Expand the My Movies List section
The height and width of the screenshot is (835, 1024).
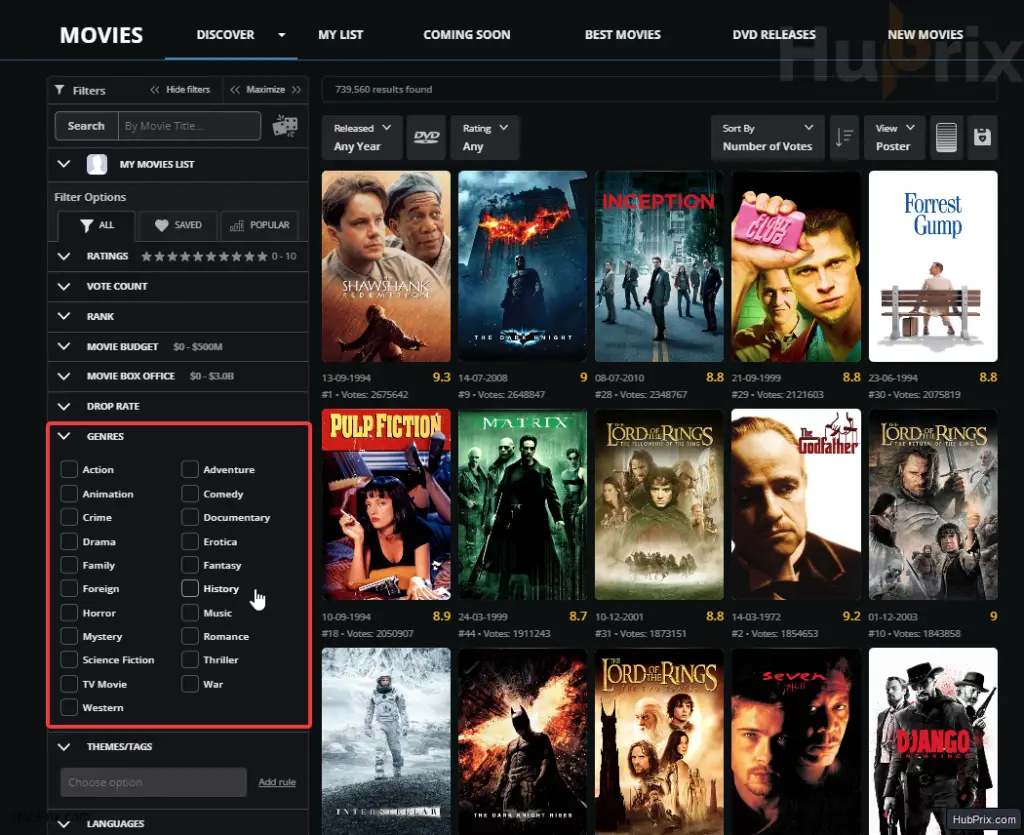(x=64, y=164)
